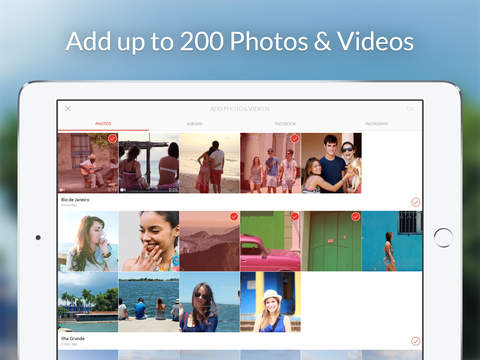The height and width of the screenshot is (360, 480).
Task: Switch to the Photos tab
Action: pos(103,124)
